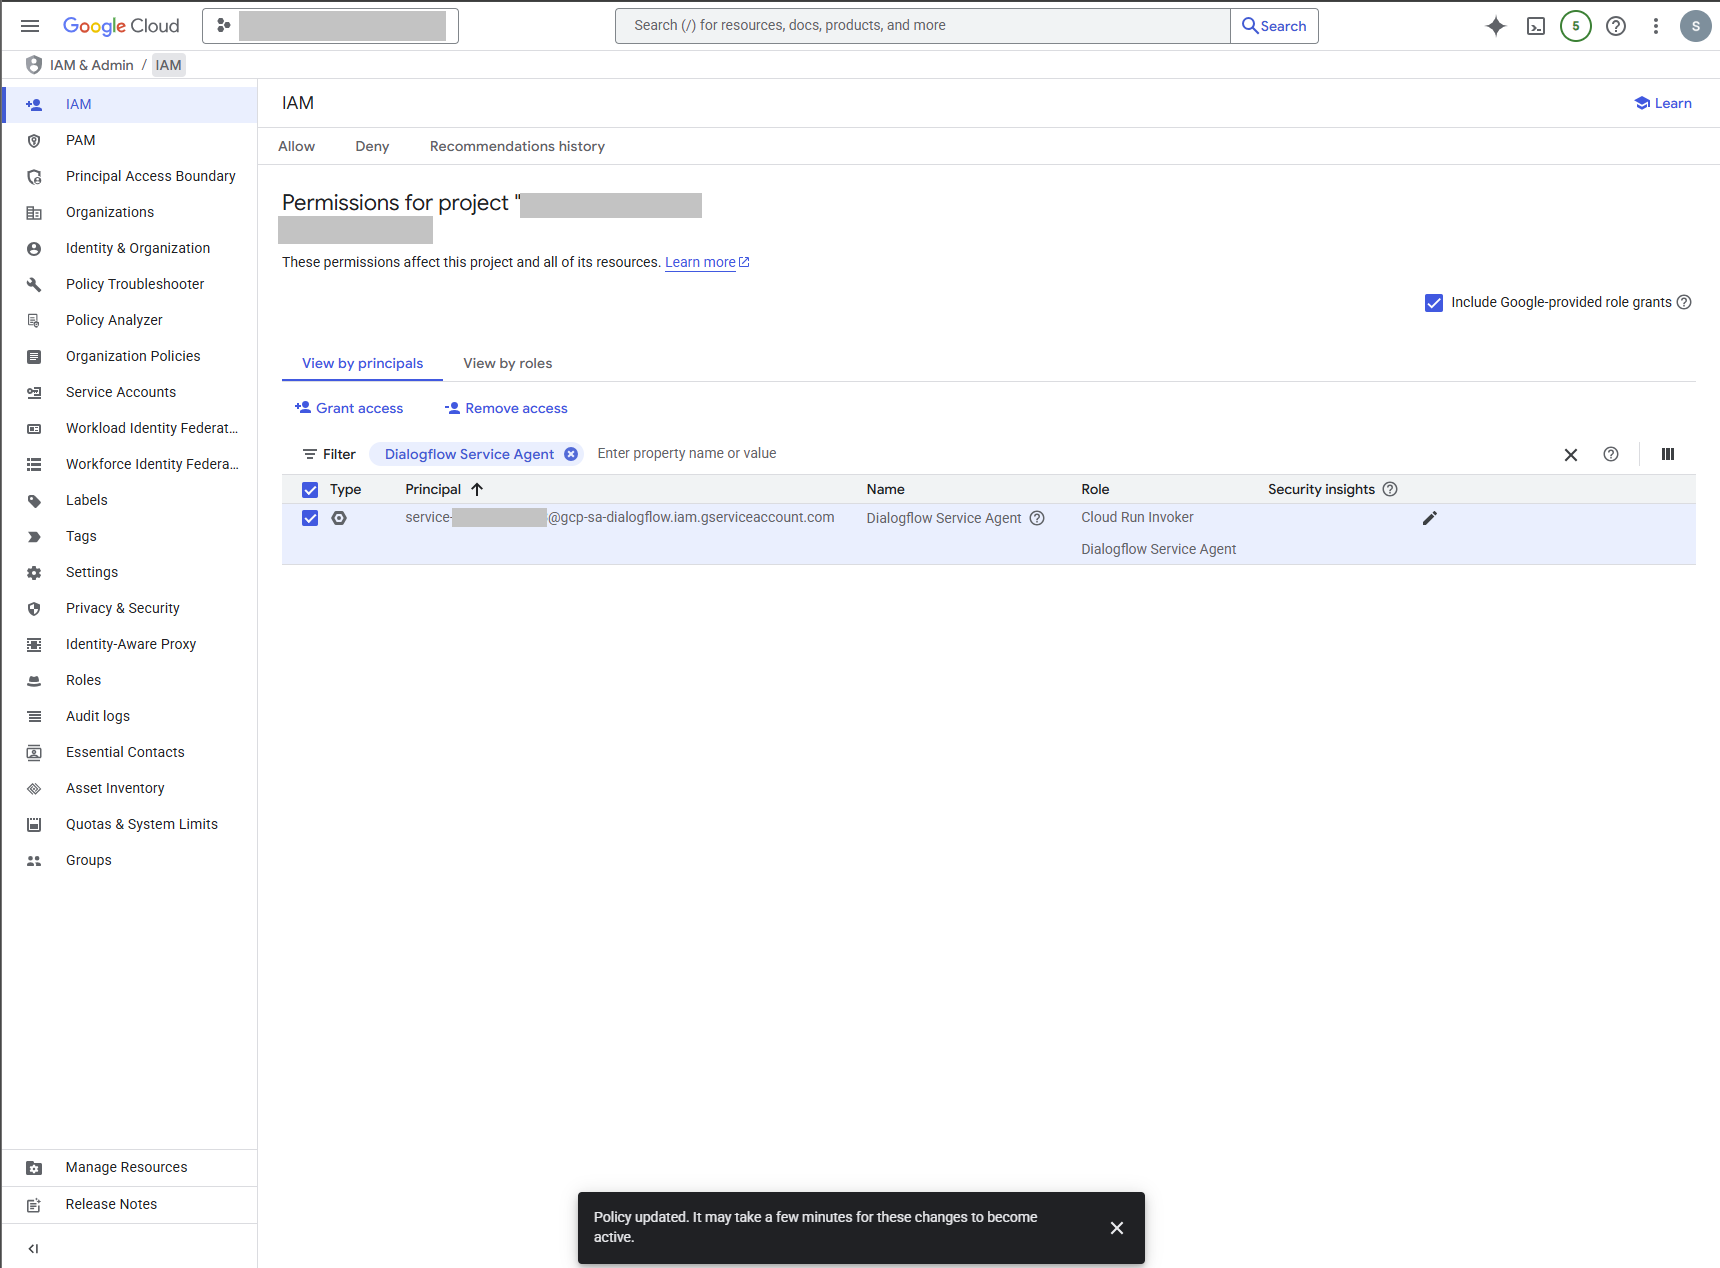The width and height of the screenshot is (1720, 1268).
Task: Open the notifications icon showing 5
Action: (1575, 26)
